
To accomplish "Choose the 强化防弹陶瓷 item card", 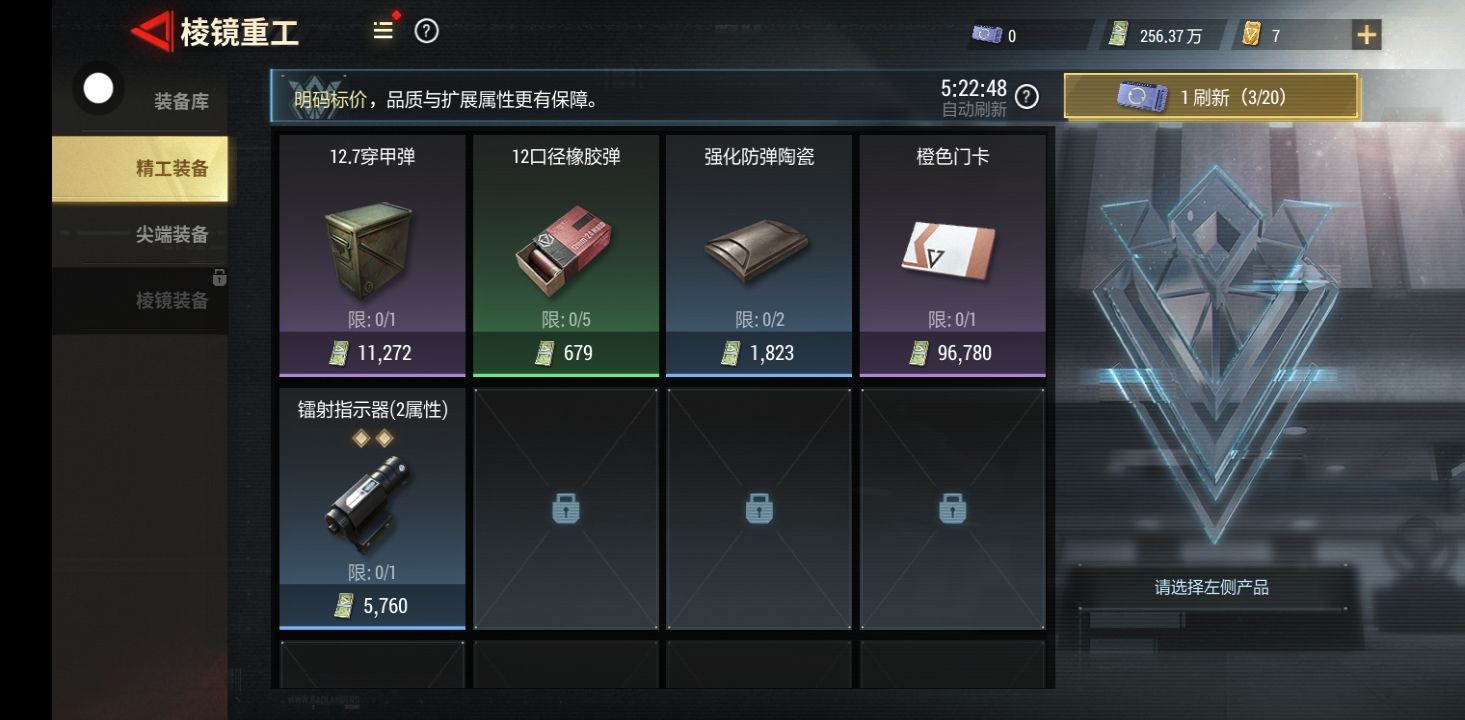I will point(759,255).
